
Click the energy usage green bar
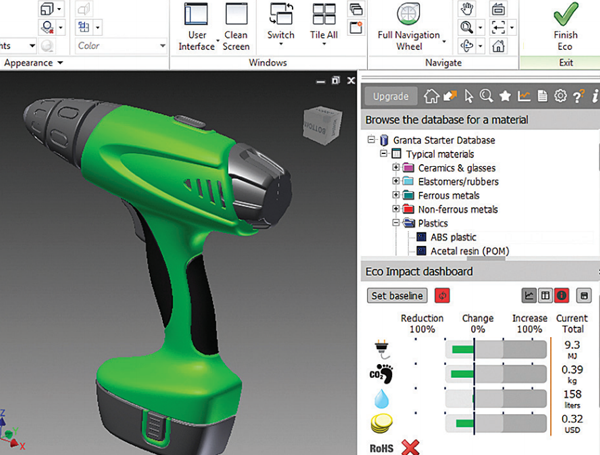pos(462,349)
